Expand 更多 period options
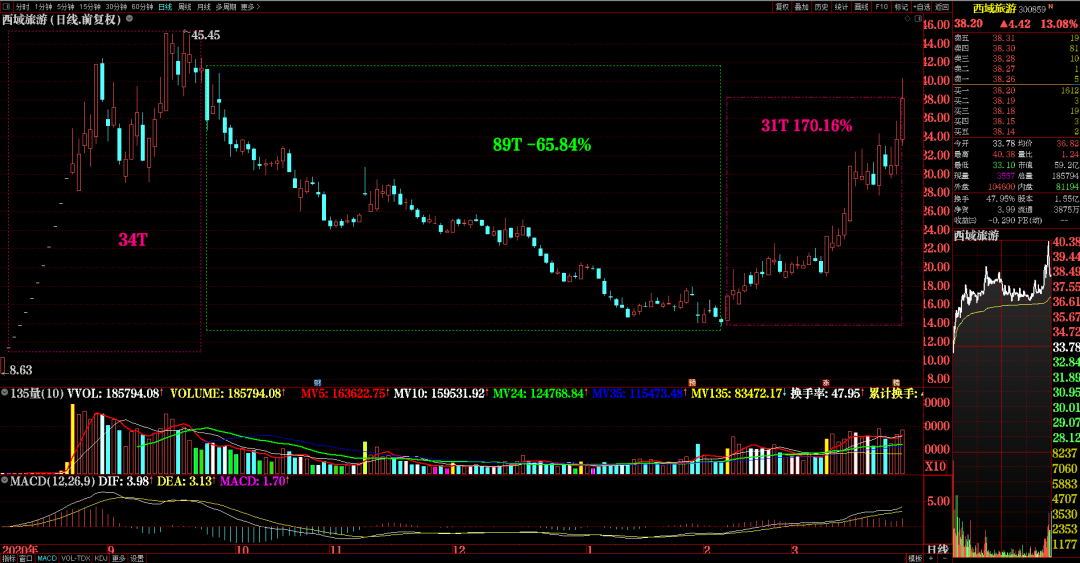Screen dimensions: 1080x563 click(250, 7)
